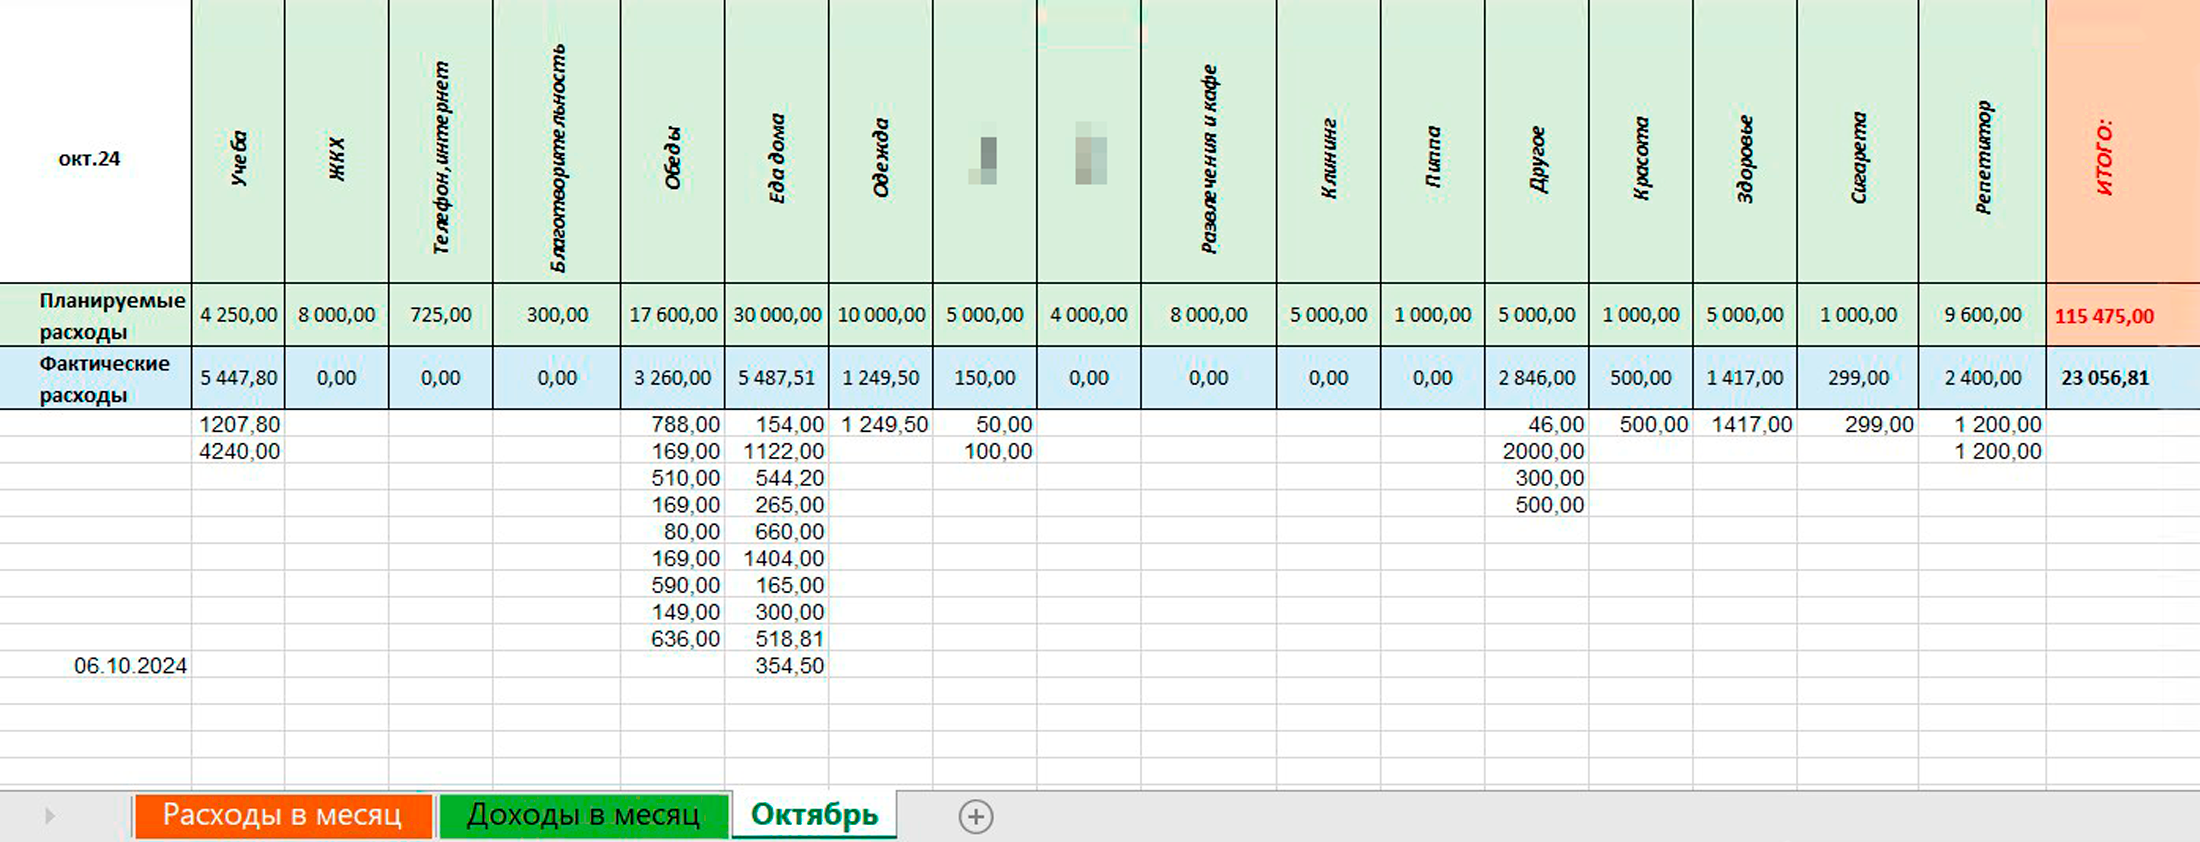This screenshot has height=842, width=2200.
Task: Click the cell with 636,00
Action: tap(672, 638)
